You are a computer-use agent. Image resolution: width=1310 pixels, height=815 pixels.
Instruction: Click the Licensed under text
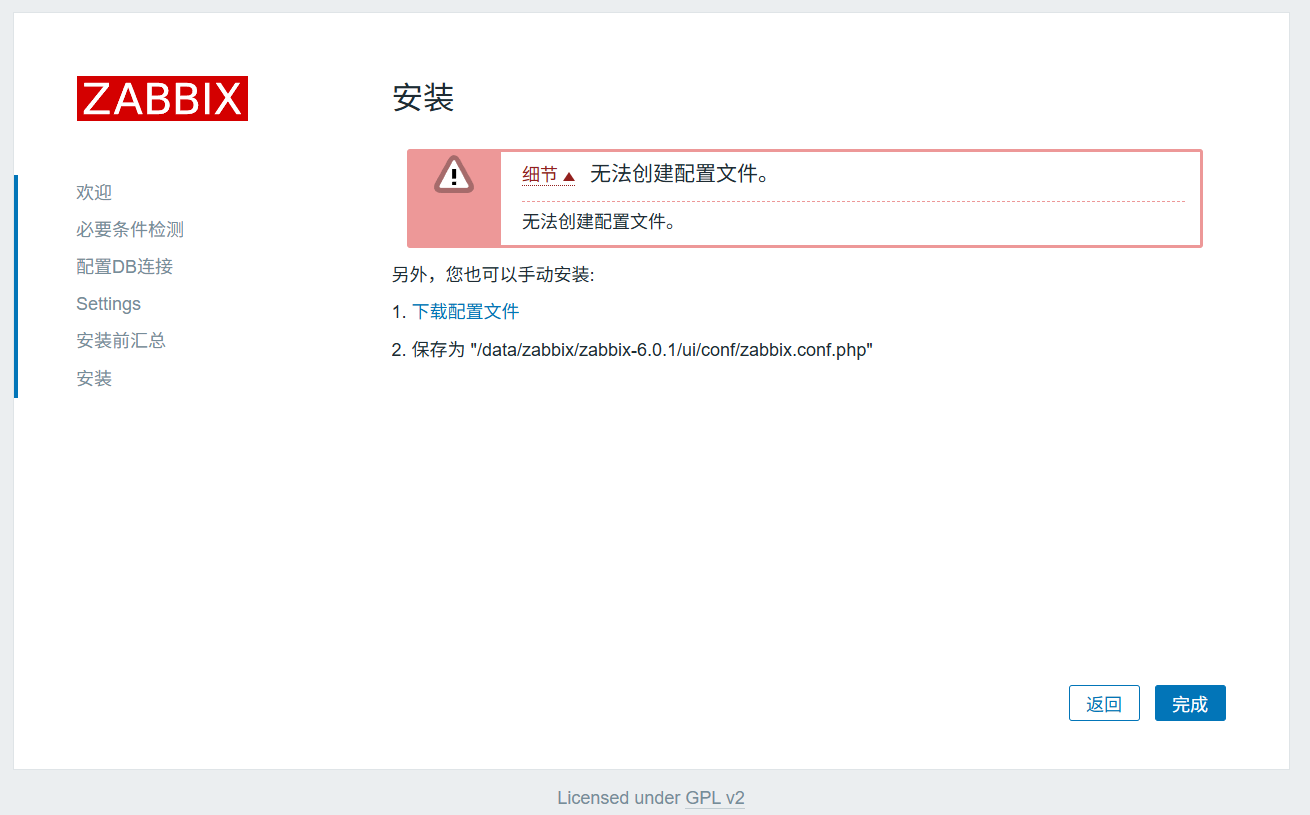click(x=619, y=798)
